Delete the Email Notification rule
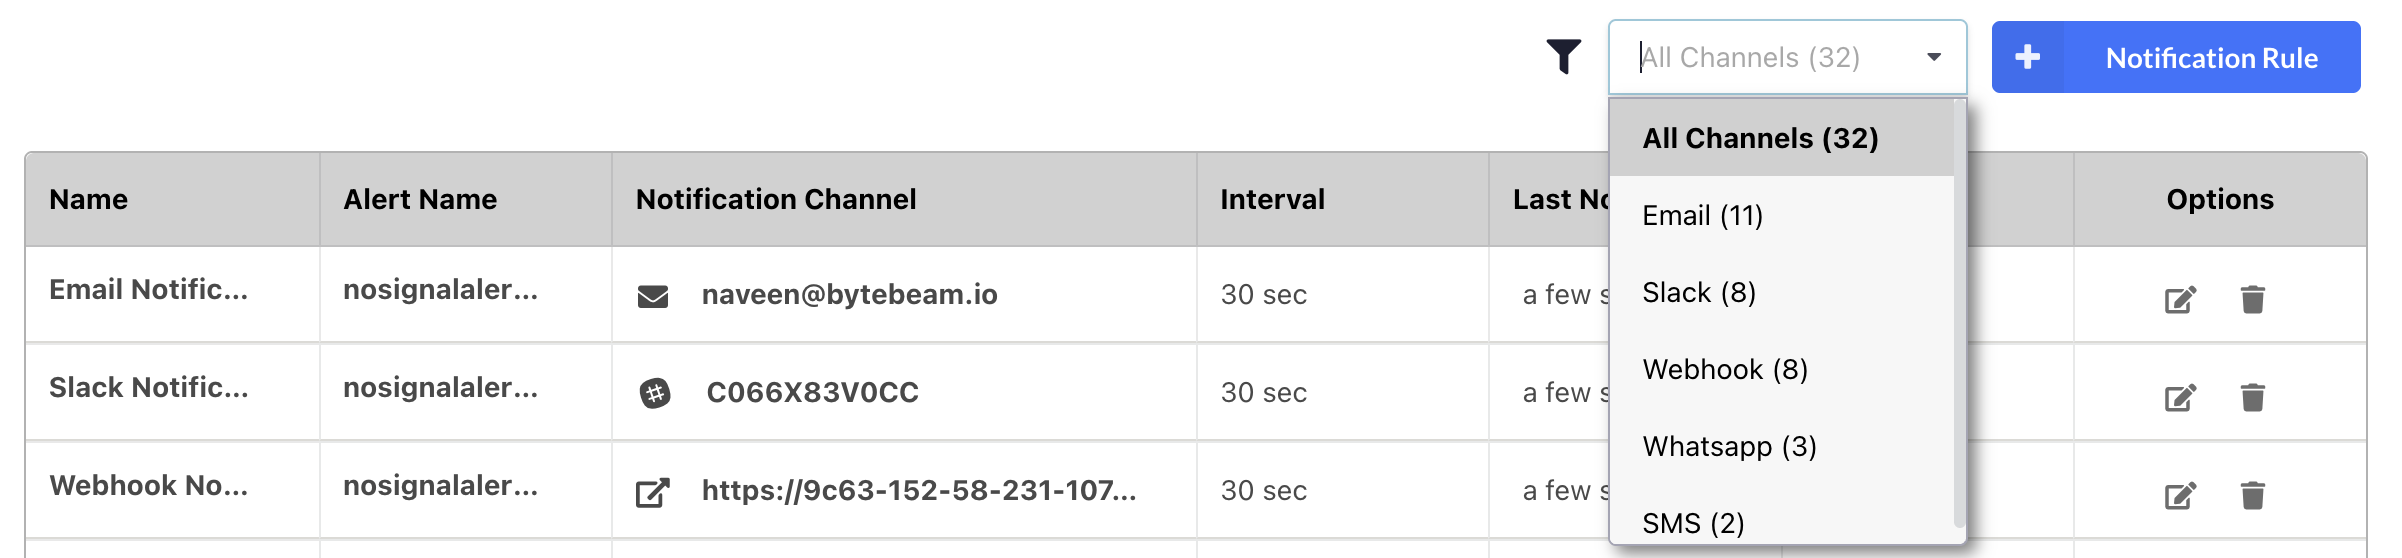 pos(2252,299)
